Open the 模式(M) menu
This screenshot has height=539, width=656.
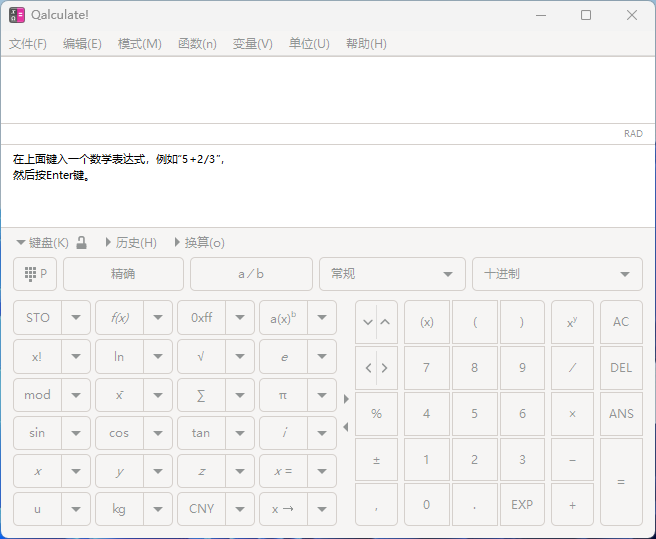pos(140,44)
